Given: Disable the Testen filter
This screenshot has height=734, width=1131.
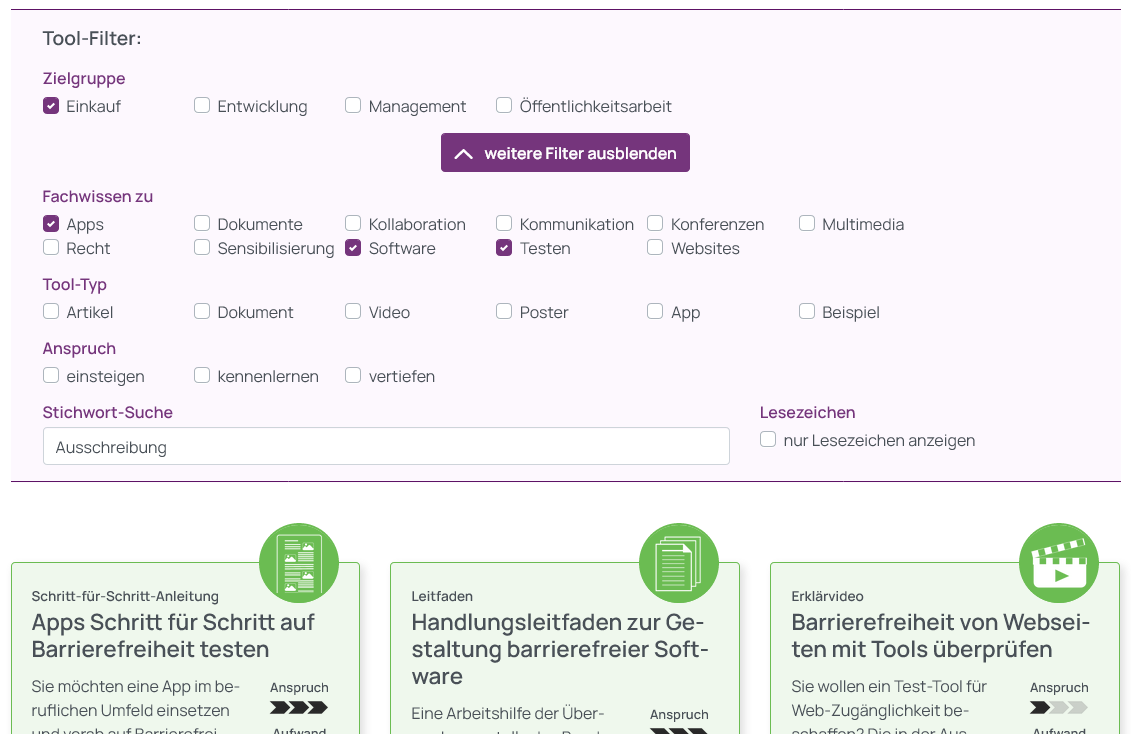Looking at the screenshot, I should 504,248.
